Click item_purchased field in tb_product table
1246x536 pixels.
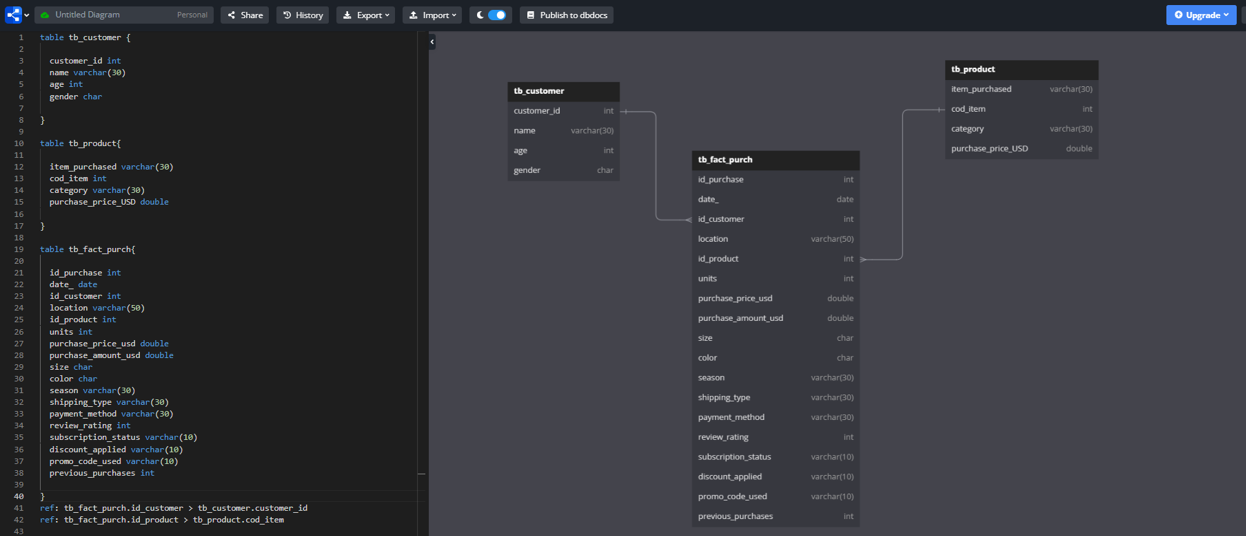tap(1022, 89)
